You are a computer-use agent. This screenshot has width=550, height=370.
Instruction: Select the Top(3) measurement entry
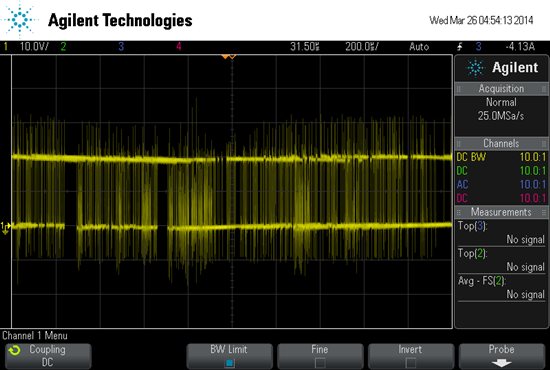coord(501,233)
